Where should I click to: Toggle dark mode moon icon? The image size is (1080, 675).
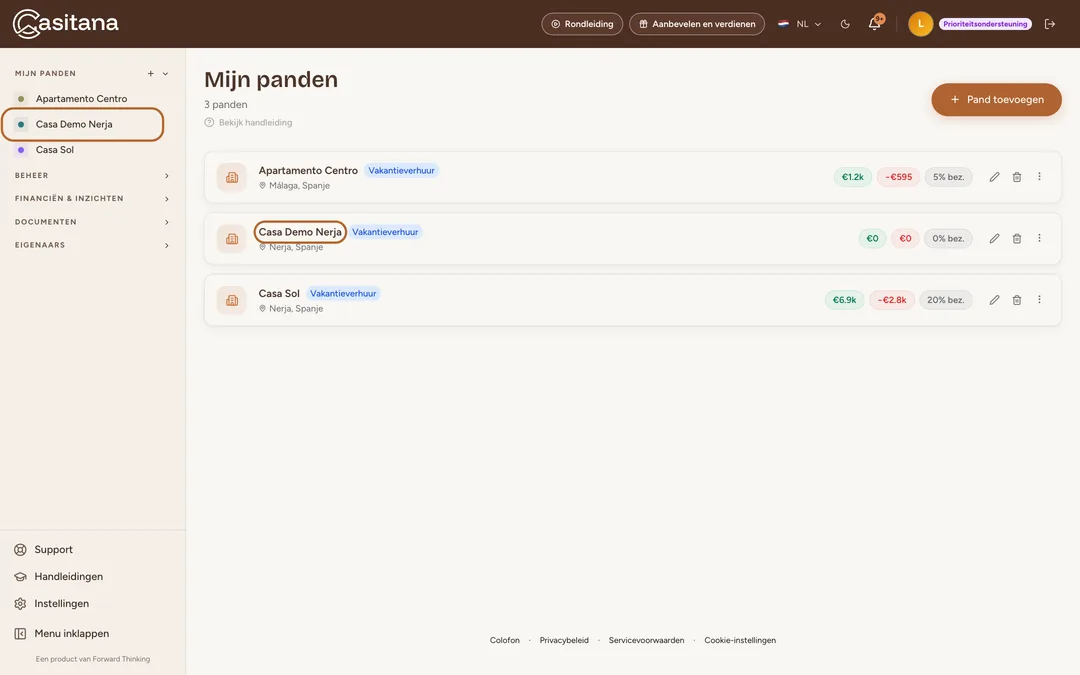coord(845,24)
